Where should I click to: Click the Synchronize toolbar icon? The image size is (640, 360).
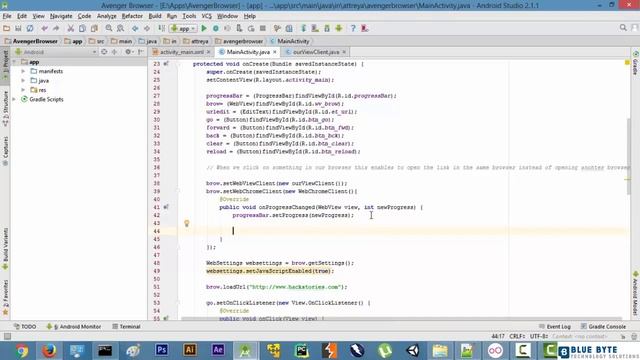coord(30,29)
